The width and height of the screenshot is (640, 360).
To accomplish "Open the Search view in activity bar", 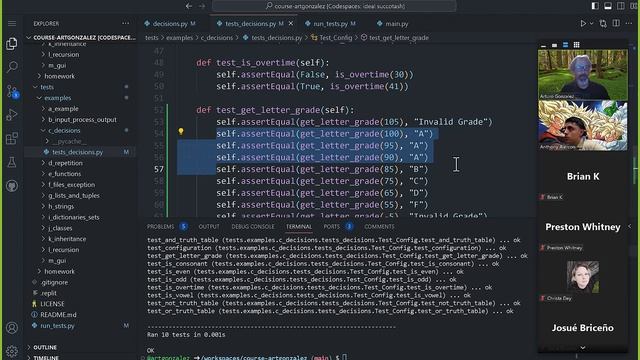I will click(x=12, y=67).
